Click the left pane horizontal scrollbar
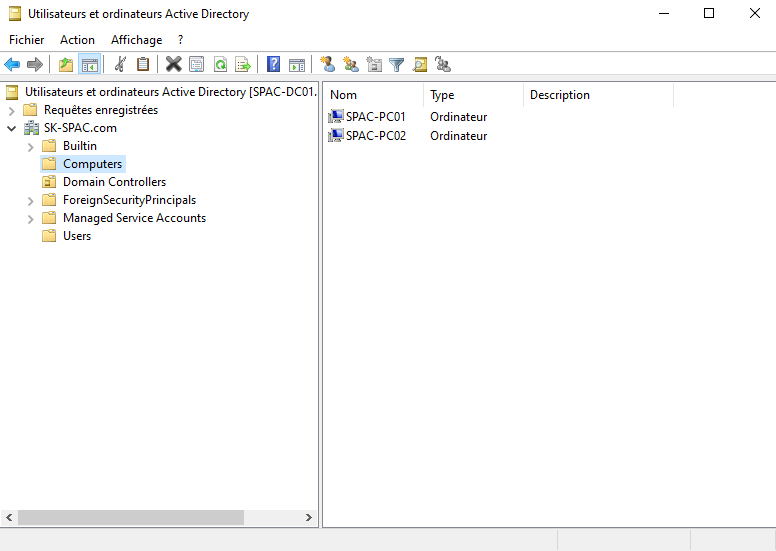Image resolution: width=776 pixels, height=551 pixels. click(130, 518)
